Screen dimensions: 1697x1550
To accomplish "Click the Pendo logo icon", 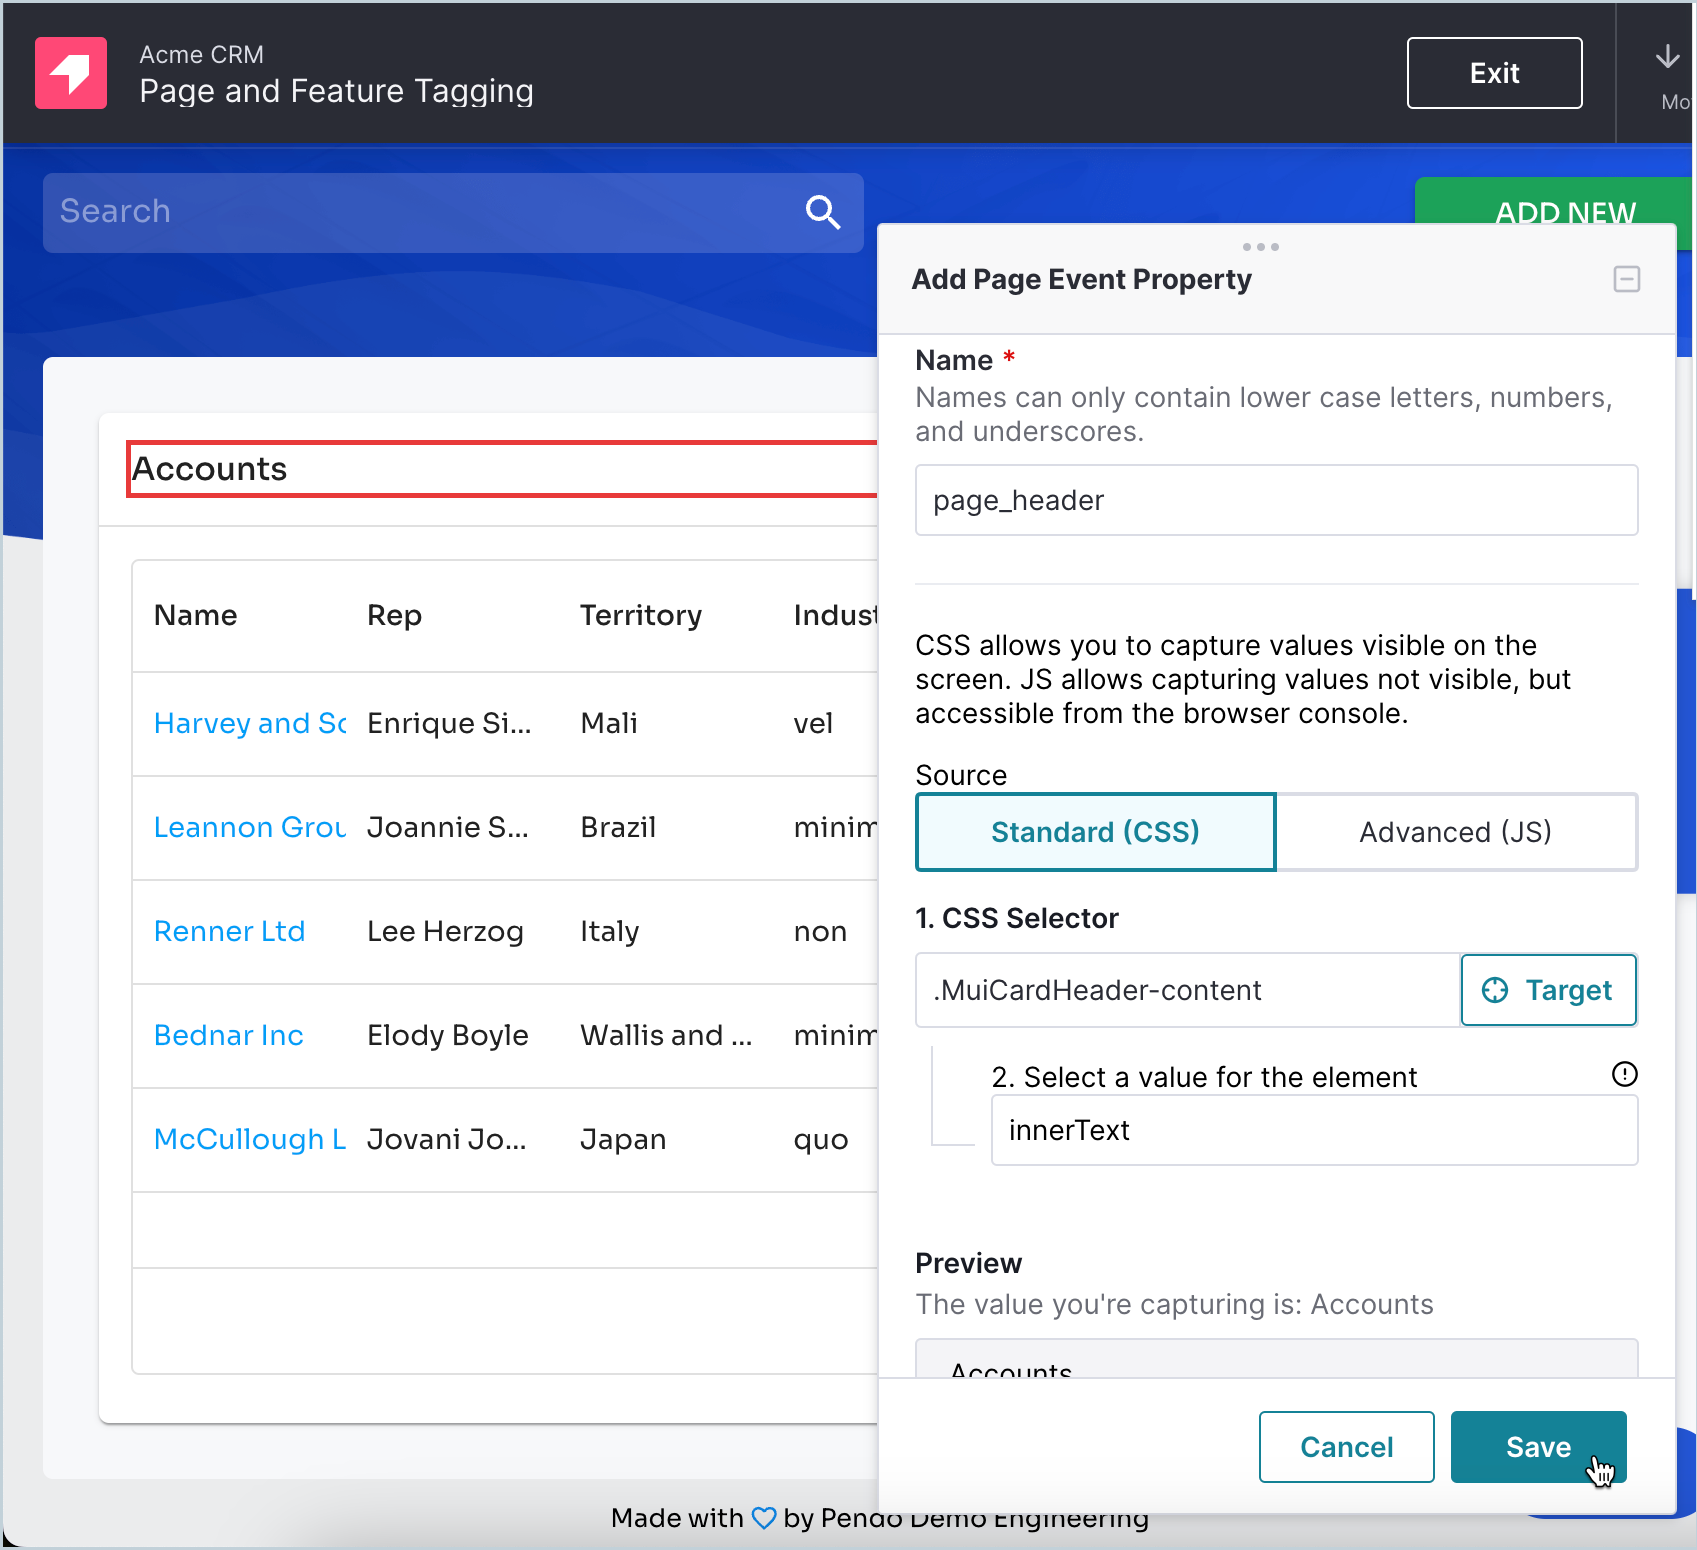I will (x=71, y=73).
